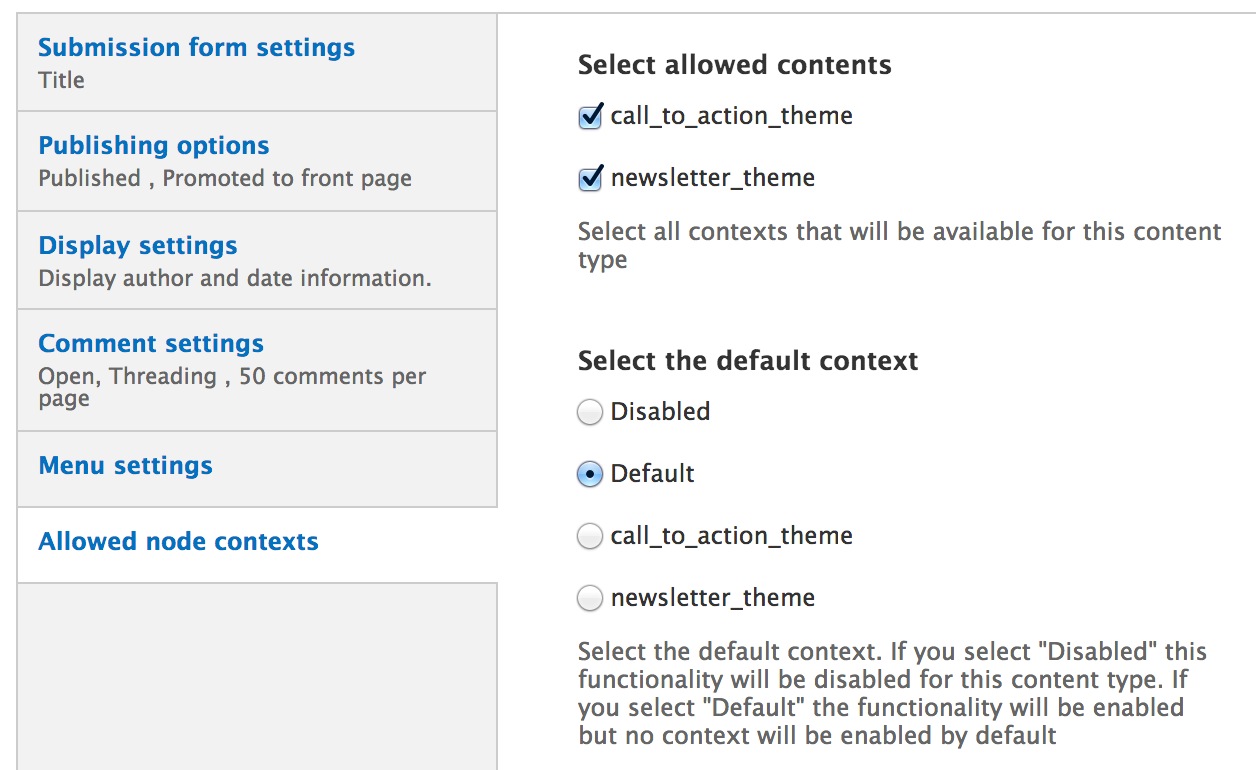Click the Select the default context heading
The width and height of the screenshot is (1256, 770).
(747, 361)
